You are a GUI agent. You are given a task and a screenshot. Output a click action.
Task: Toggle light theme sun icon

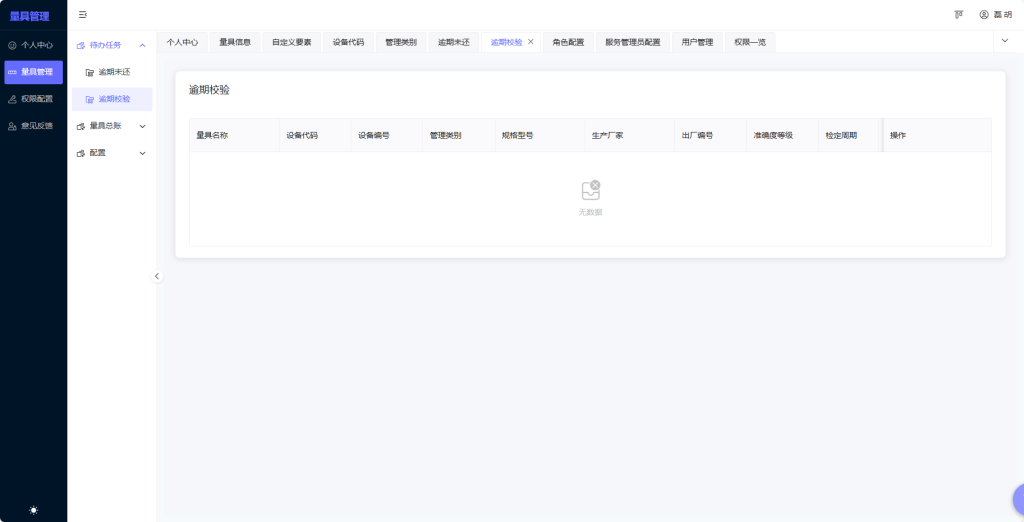33,510
